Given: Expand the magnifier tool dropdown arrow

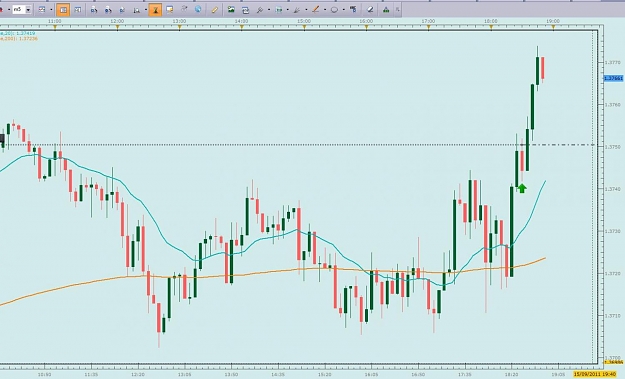Looking at the screenshot, I should click(268, 10).
